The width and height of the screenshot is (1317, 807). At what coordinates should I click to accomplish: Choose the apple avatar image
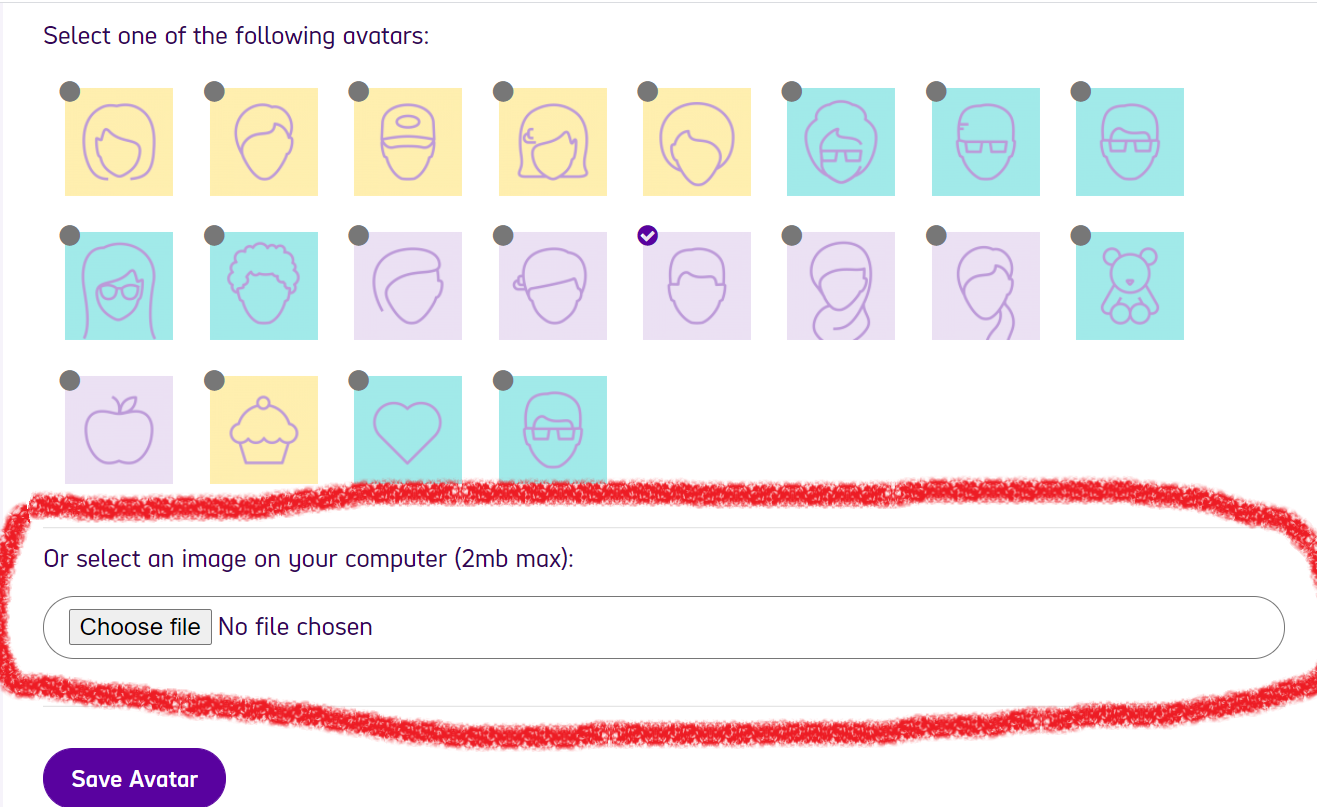click(119, 430)
